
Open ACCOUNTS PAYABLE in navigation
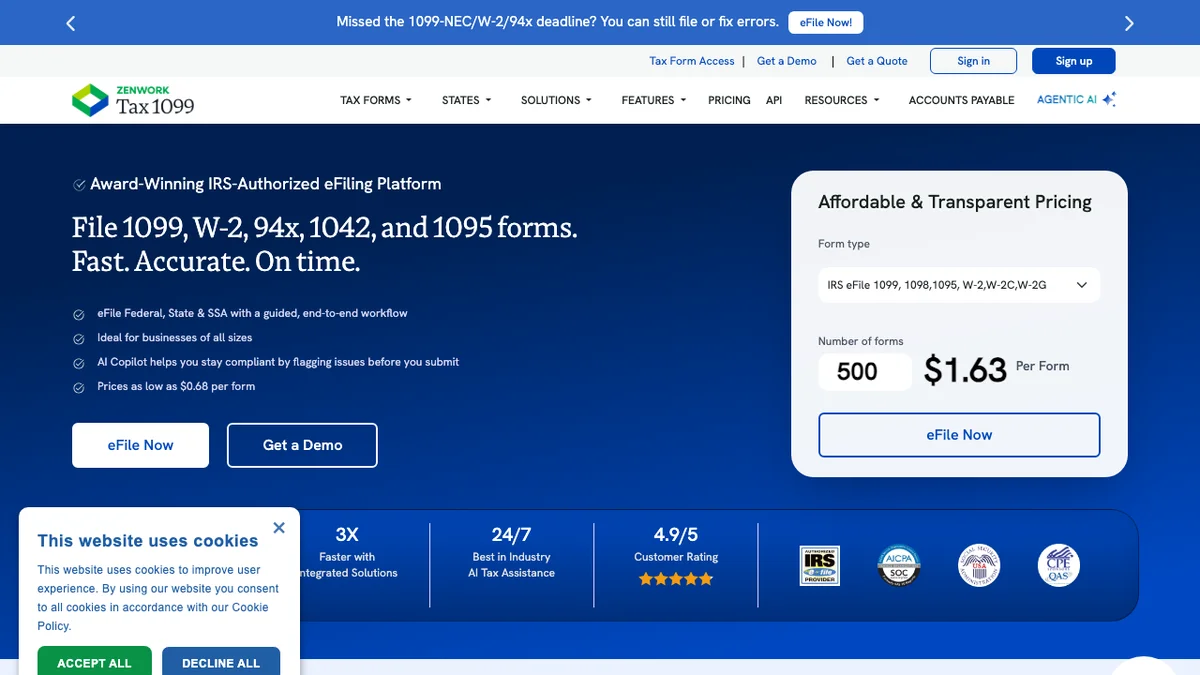pyautogui.click(x=961, y=100)
